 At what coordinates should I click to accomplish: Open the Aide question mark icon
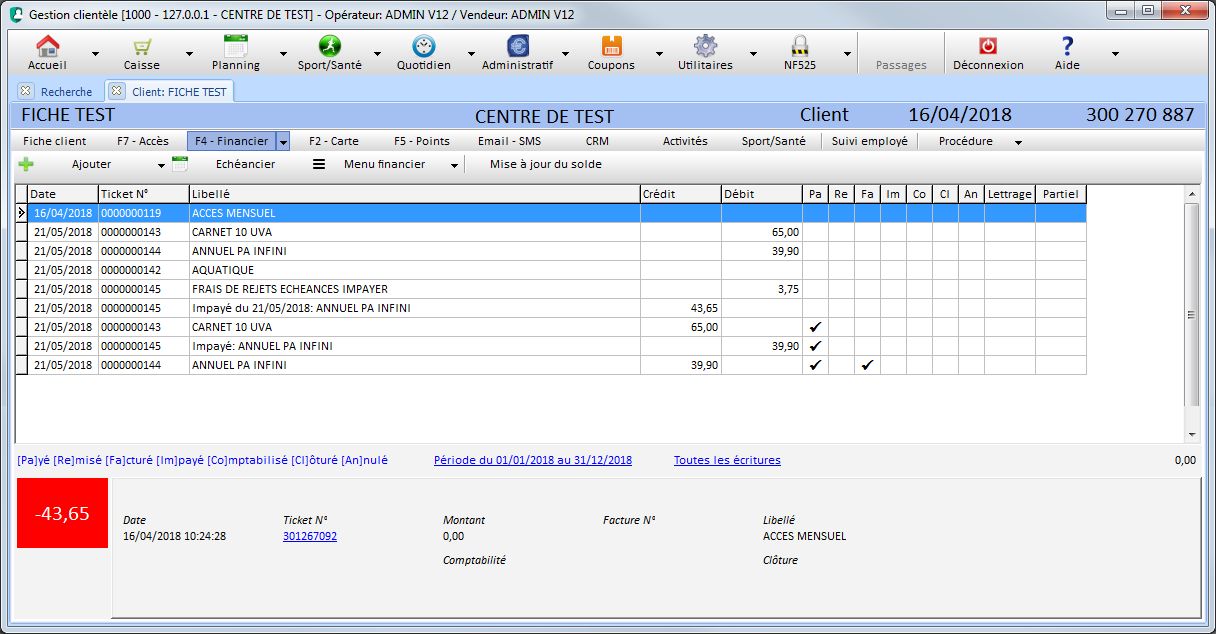[1067, 46]
